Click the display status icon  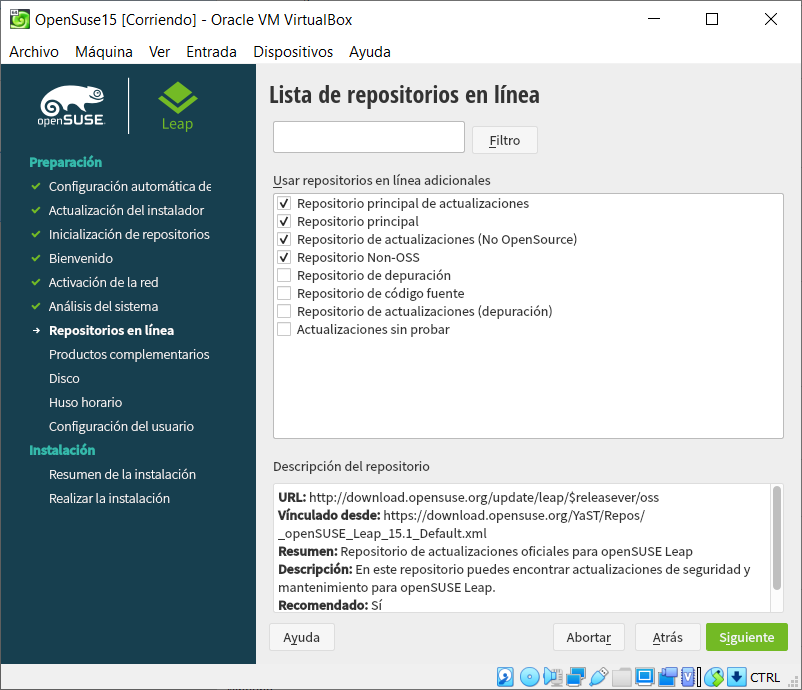click(644, 677)
